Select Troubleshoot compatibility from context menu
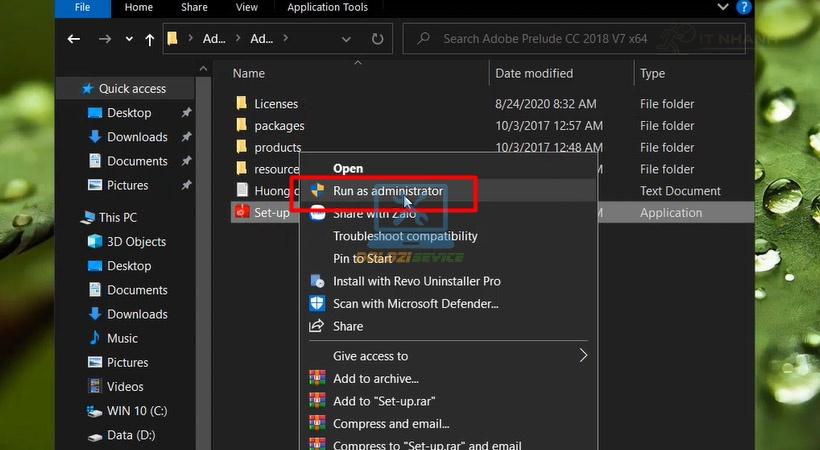Viewport: 820px width, 450px height. click(405, 236)
